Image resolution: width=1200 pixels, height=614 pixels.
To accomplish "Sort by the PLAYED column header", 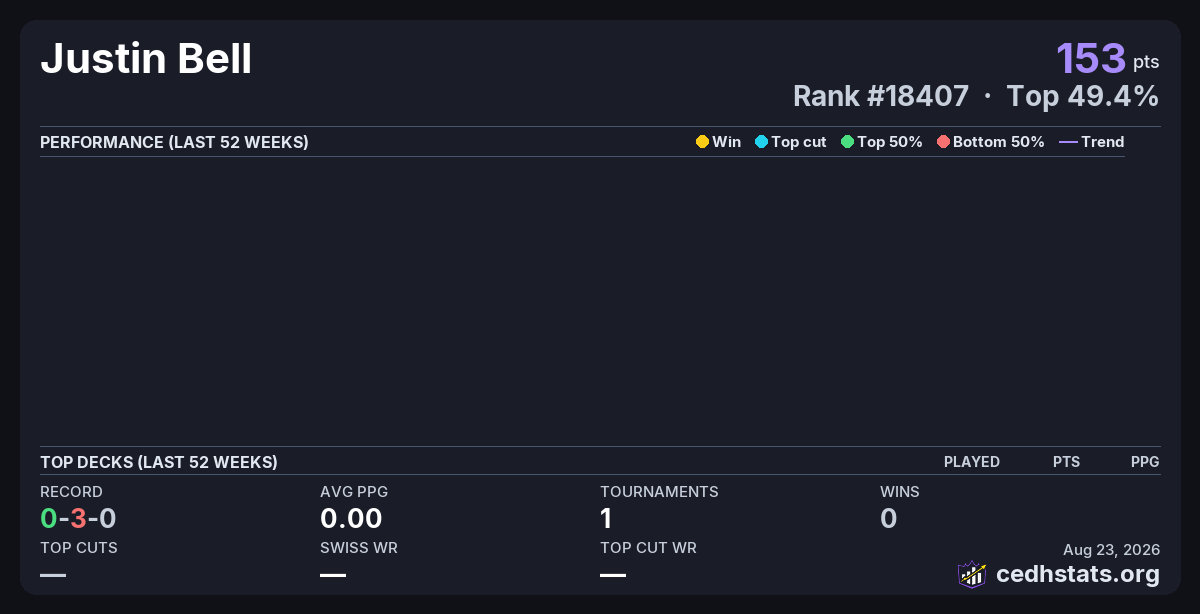I will pyautogui.click(x=972, y=462).
